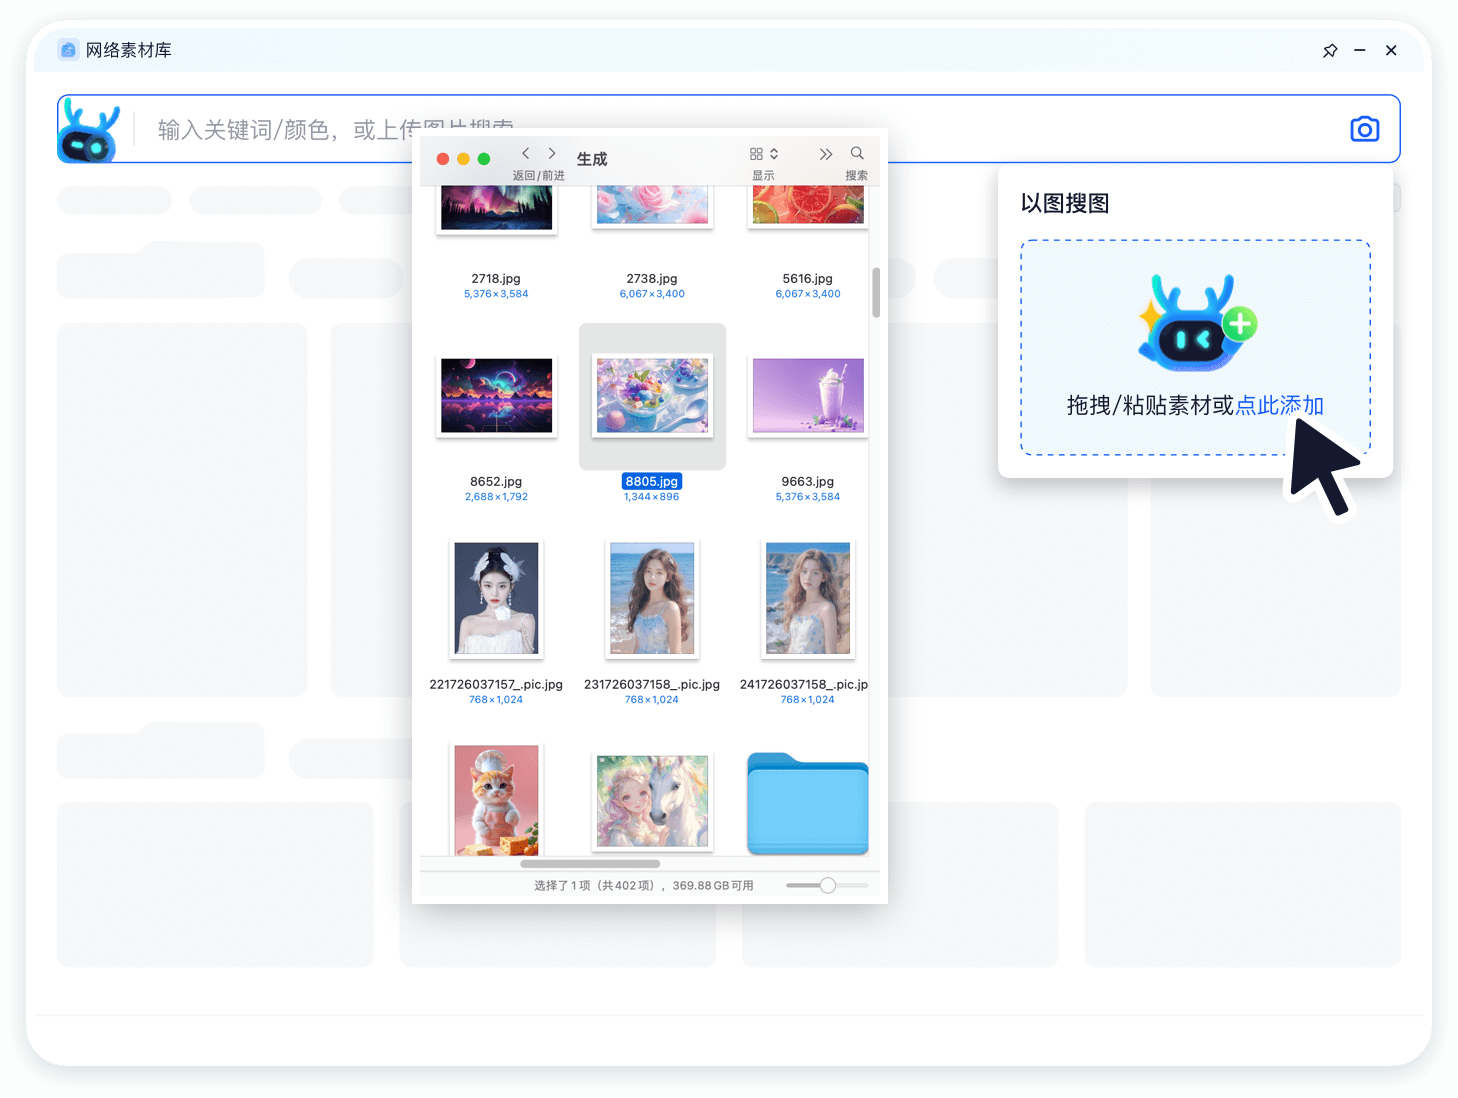Expand the toolbar overflow double chevron
This screenshot has height=1098, width=1458.
pos(825,154)
